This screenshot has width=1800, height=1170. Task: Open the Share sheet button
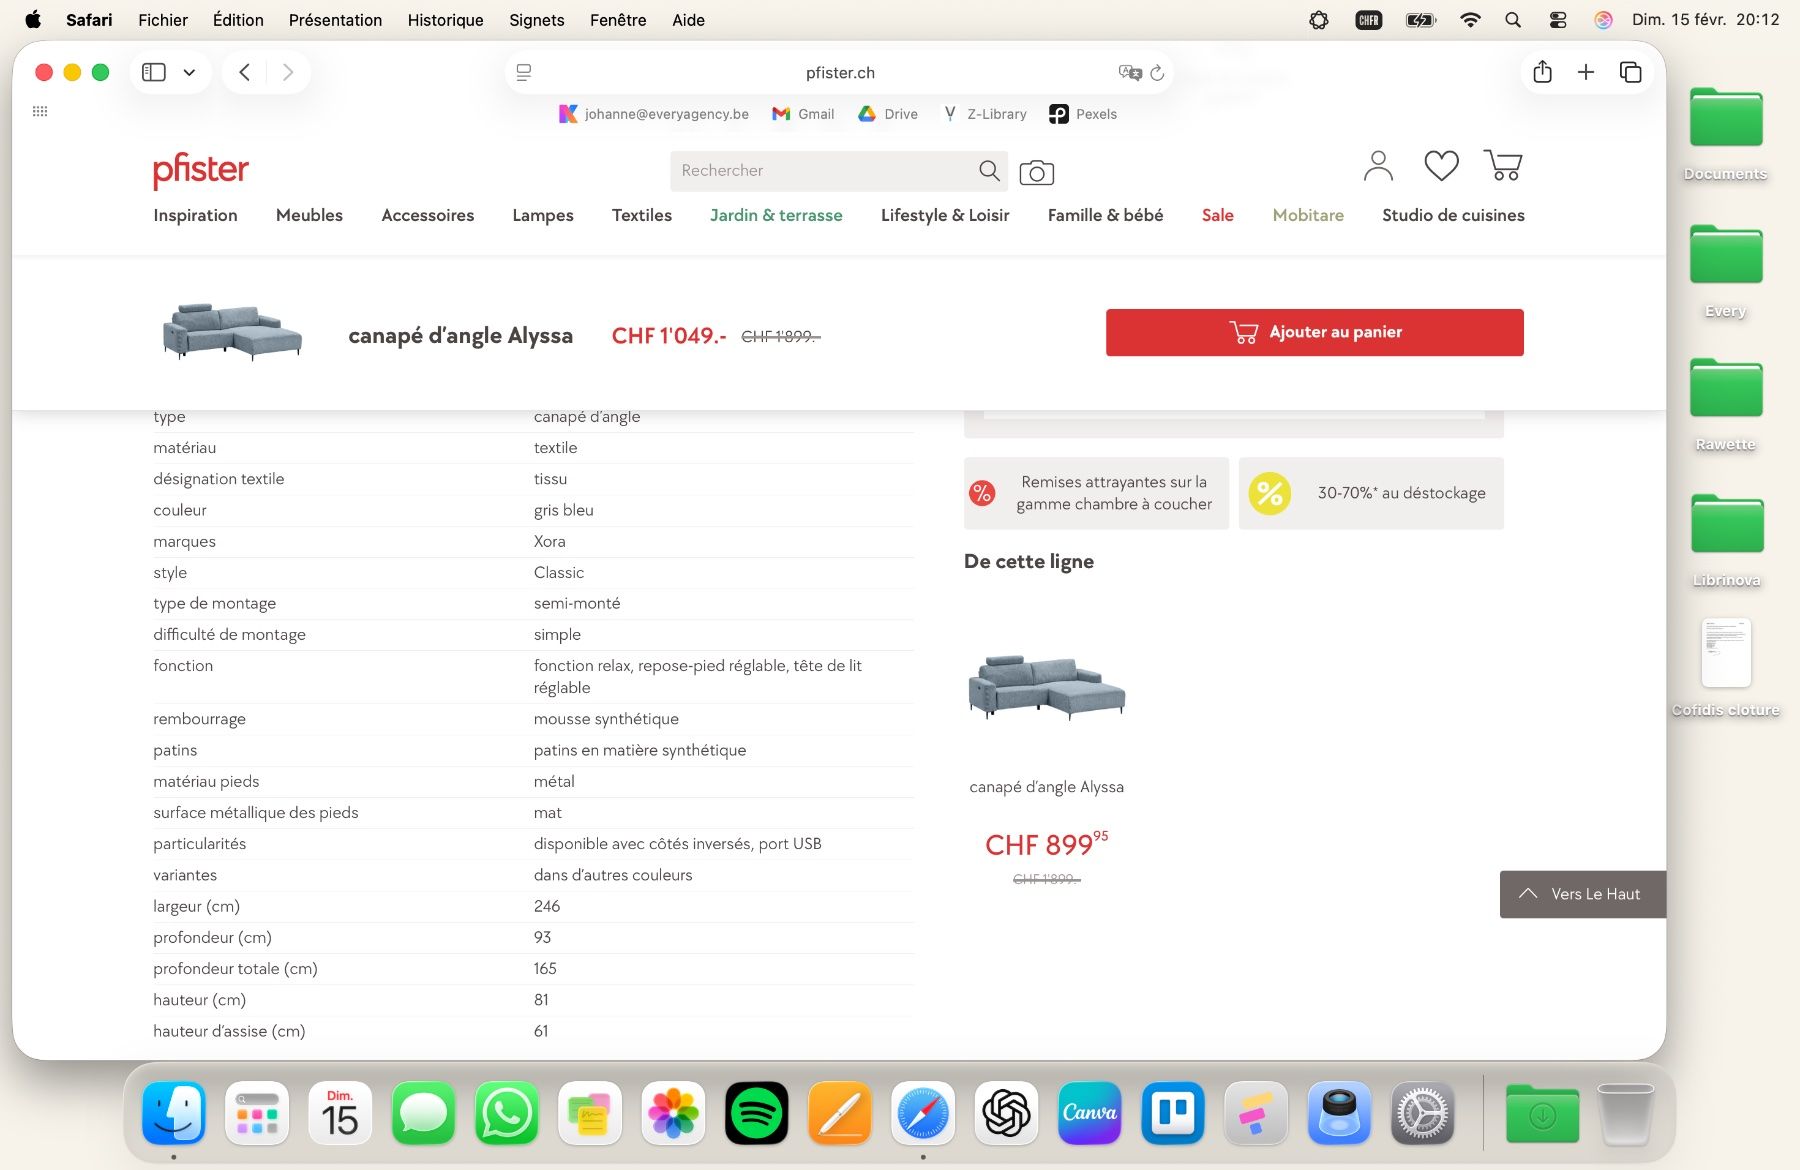1542,72
